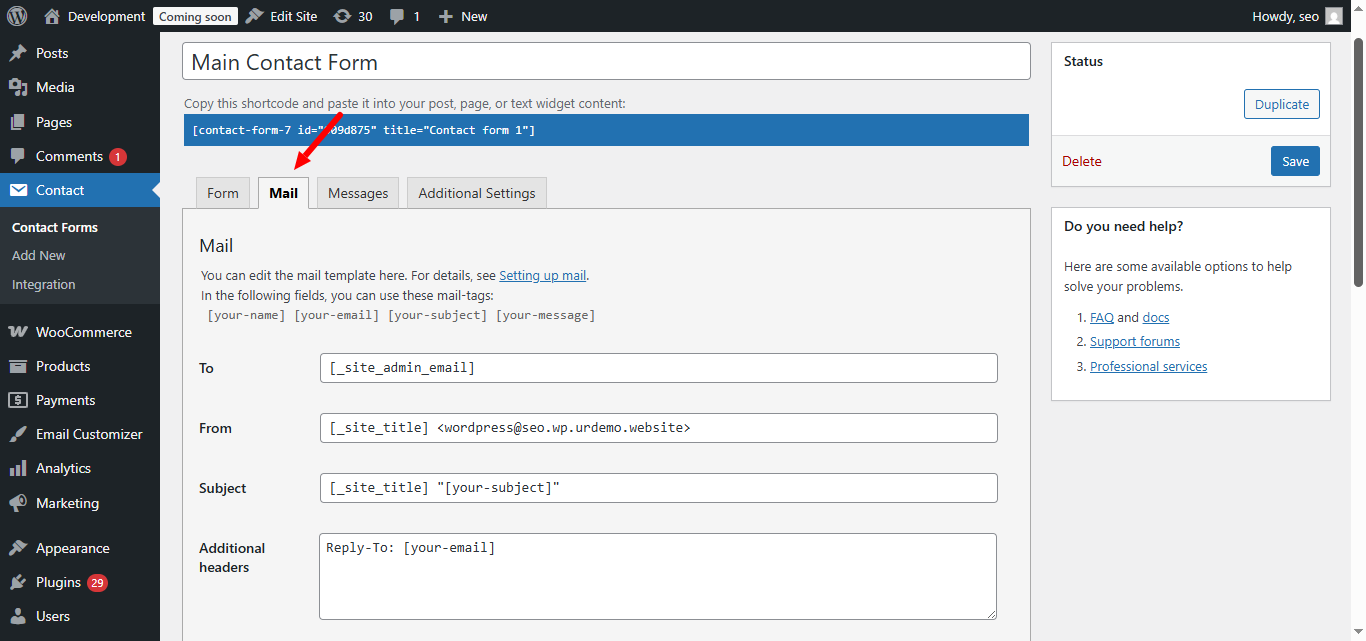This screenshot has width=1366, height=641.
Task: Click the Additional headers textarea
Action: [658, 576]
